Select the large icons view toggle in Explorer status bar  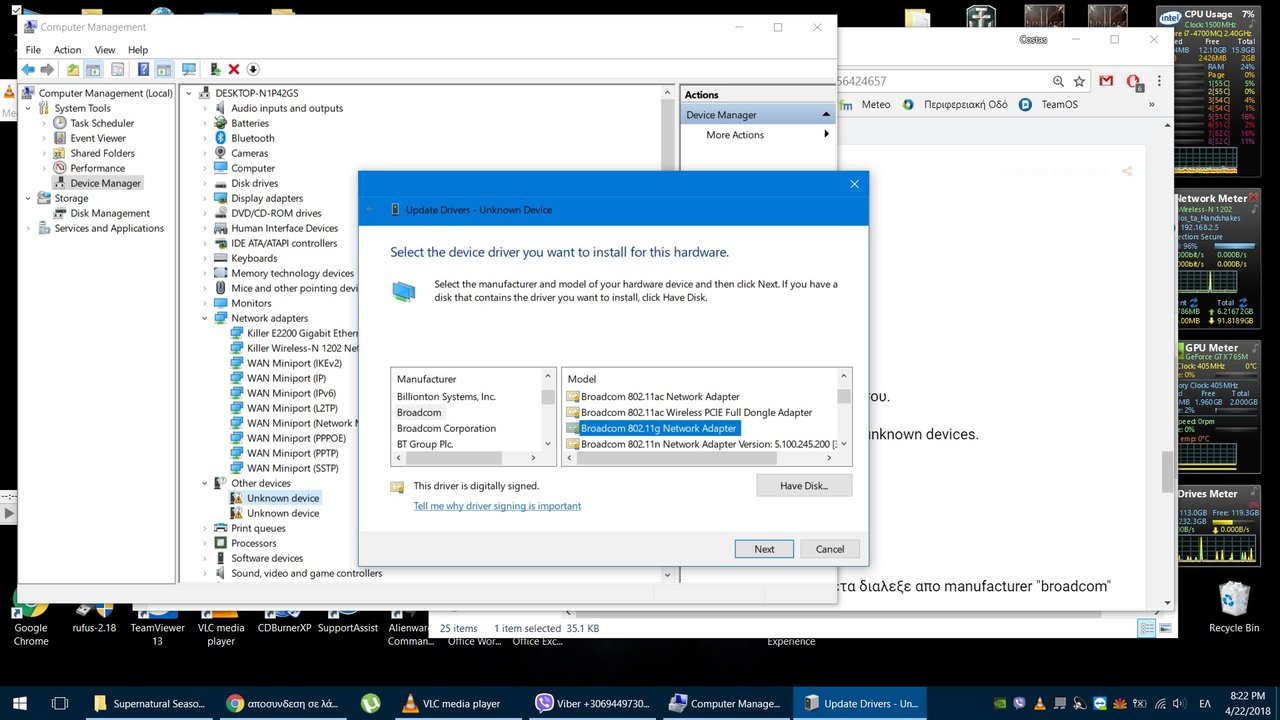pos(1164,628)
